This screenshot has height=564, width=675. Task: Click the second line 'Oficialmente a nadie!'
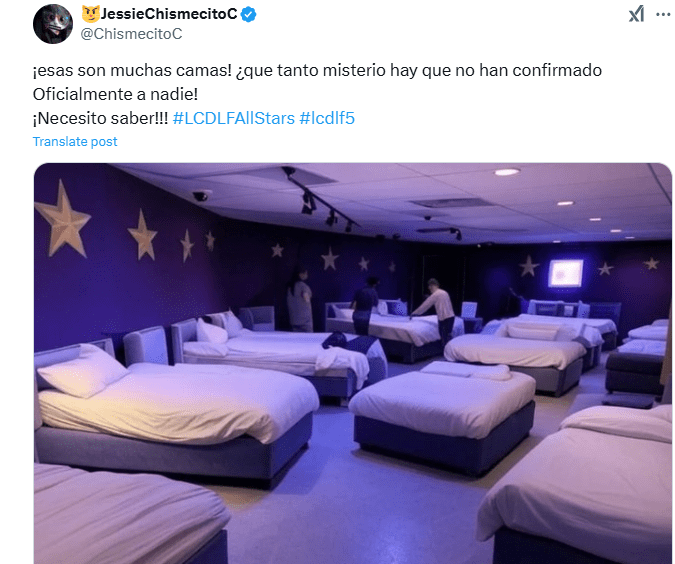115,94
